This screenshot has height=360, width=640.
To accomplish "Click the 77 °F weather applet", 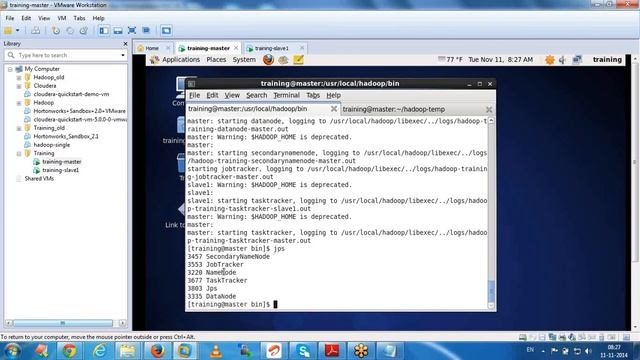I will [450, 60].
